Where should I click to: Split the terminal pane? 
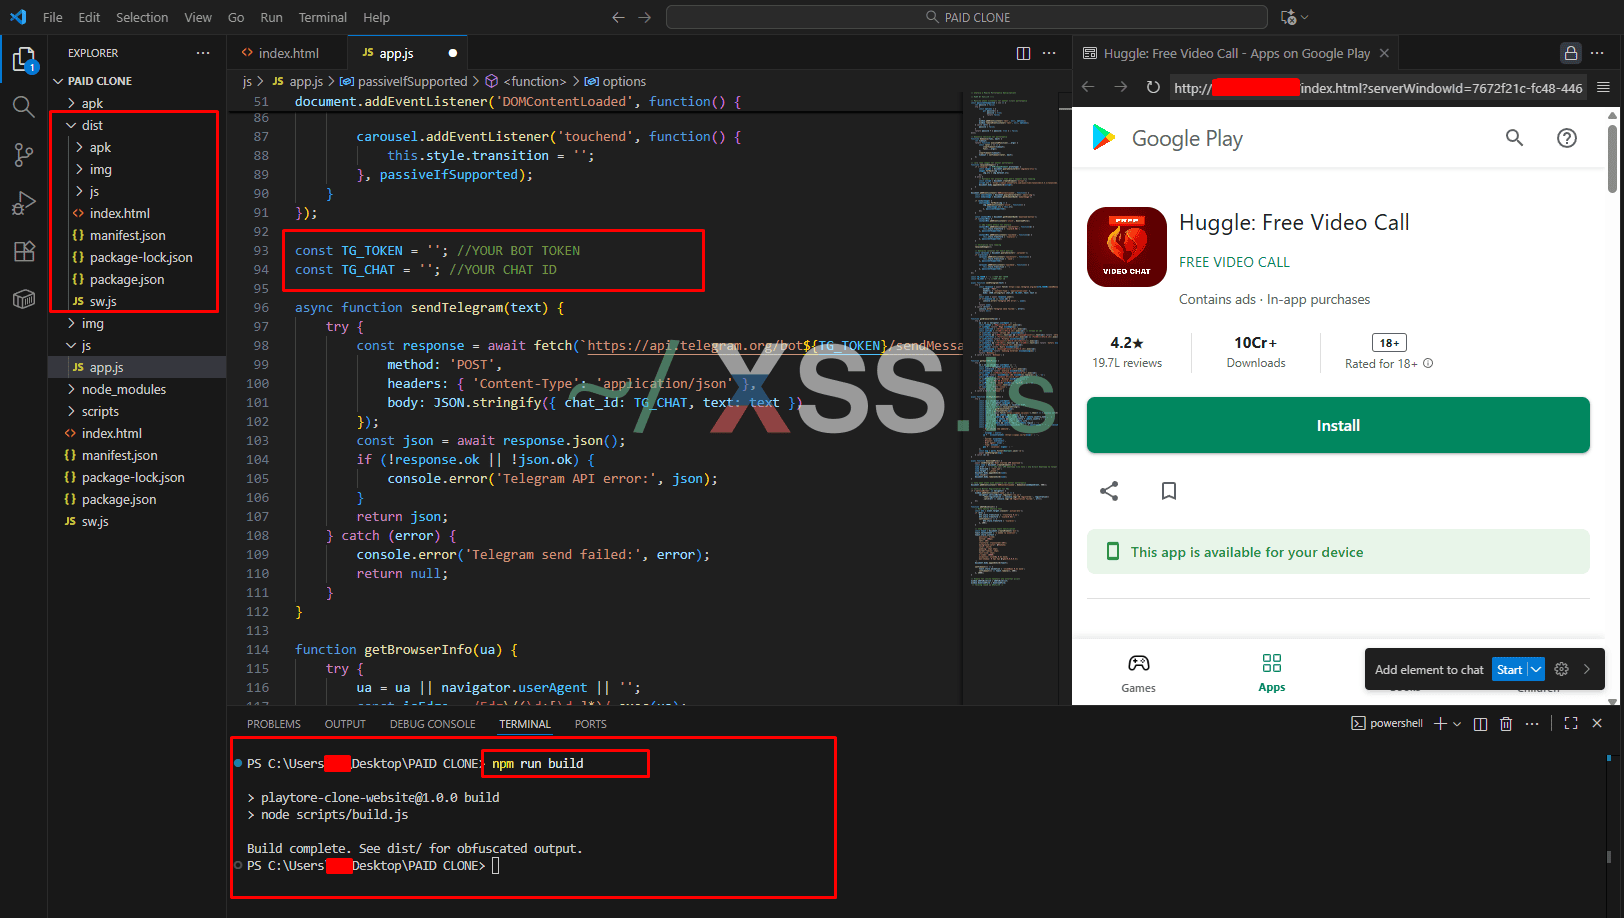[x=1480, y=723]
